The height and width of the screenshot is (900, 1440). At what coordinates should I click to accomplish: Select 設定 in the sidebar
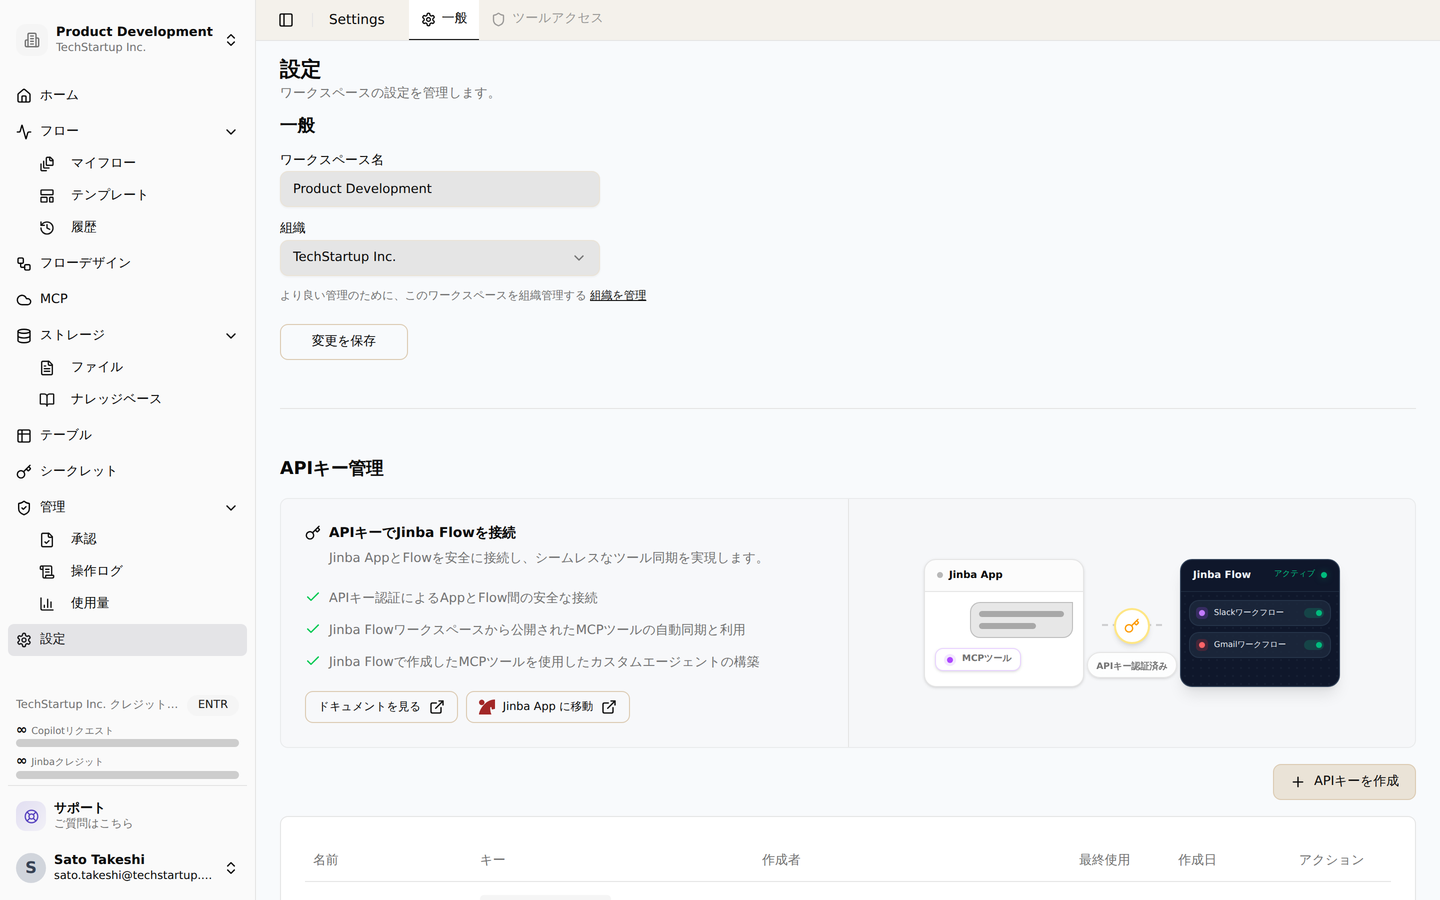click(x=127, y=640)
